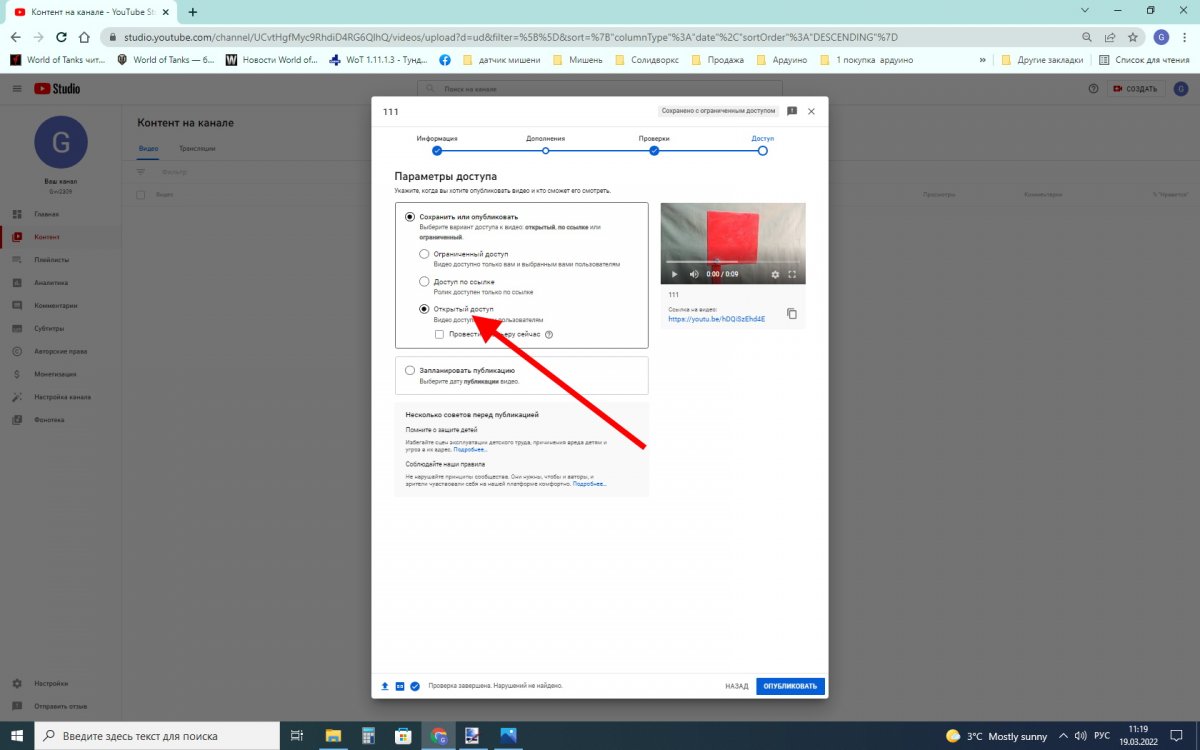Image resolution: width=1200 pixels, height=750 pixels.
Task: Go to "Информация" step
Action: tap(437, 151)
